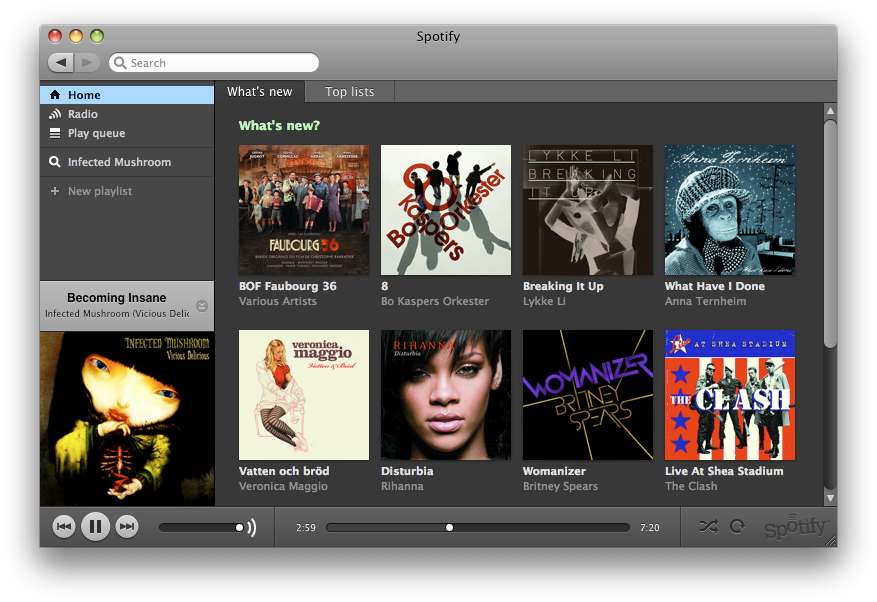Click the BOF Faubourg 36 title link
This screenshot has height=602, width=877.
tap(287, 286)
